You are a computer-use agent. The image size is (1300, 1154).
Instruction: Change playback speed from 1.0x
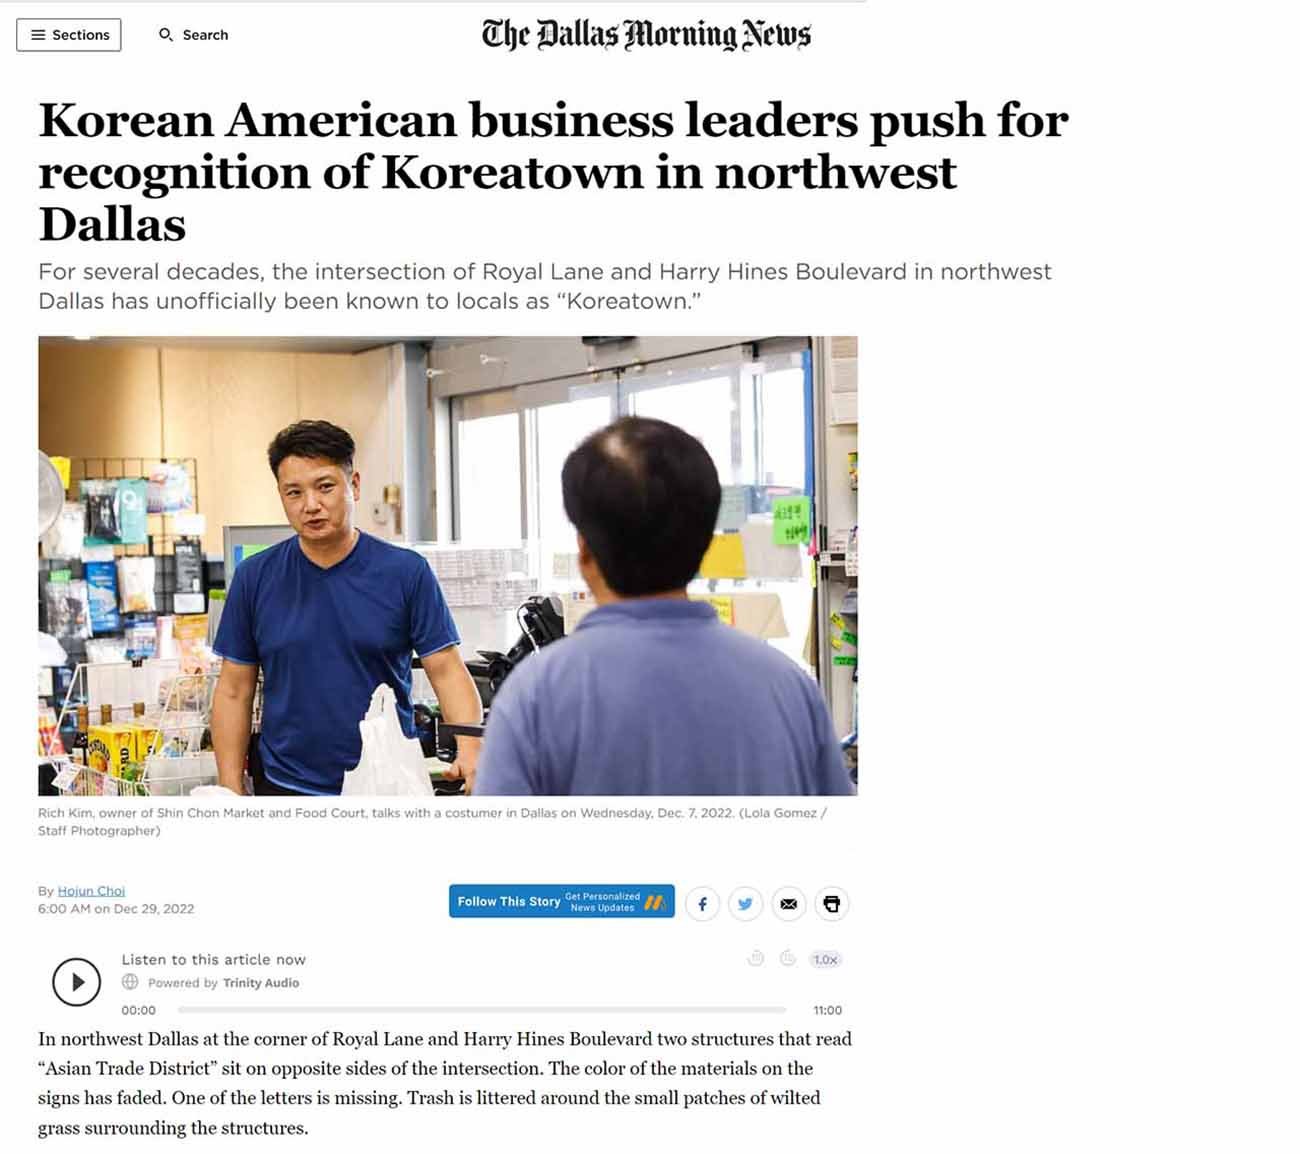(x=825, y=959)
